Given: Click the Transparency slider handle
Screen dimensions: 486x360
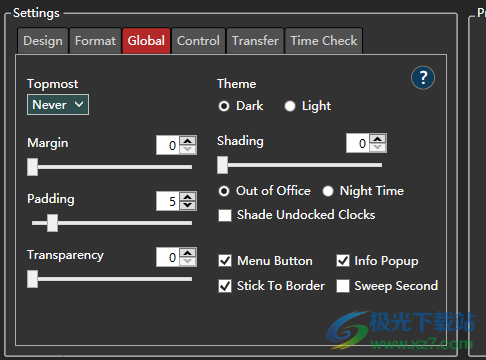Looking at the screenshot, I should click(32, 279).
